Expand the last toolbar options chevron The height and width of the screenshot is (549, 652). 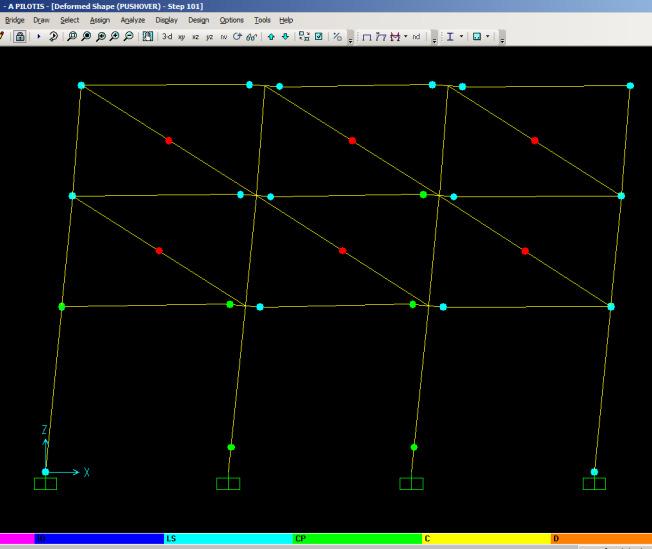click(502, 37)
